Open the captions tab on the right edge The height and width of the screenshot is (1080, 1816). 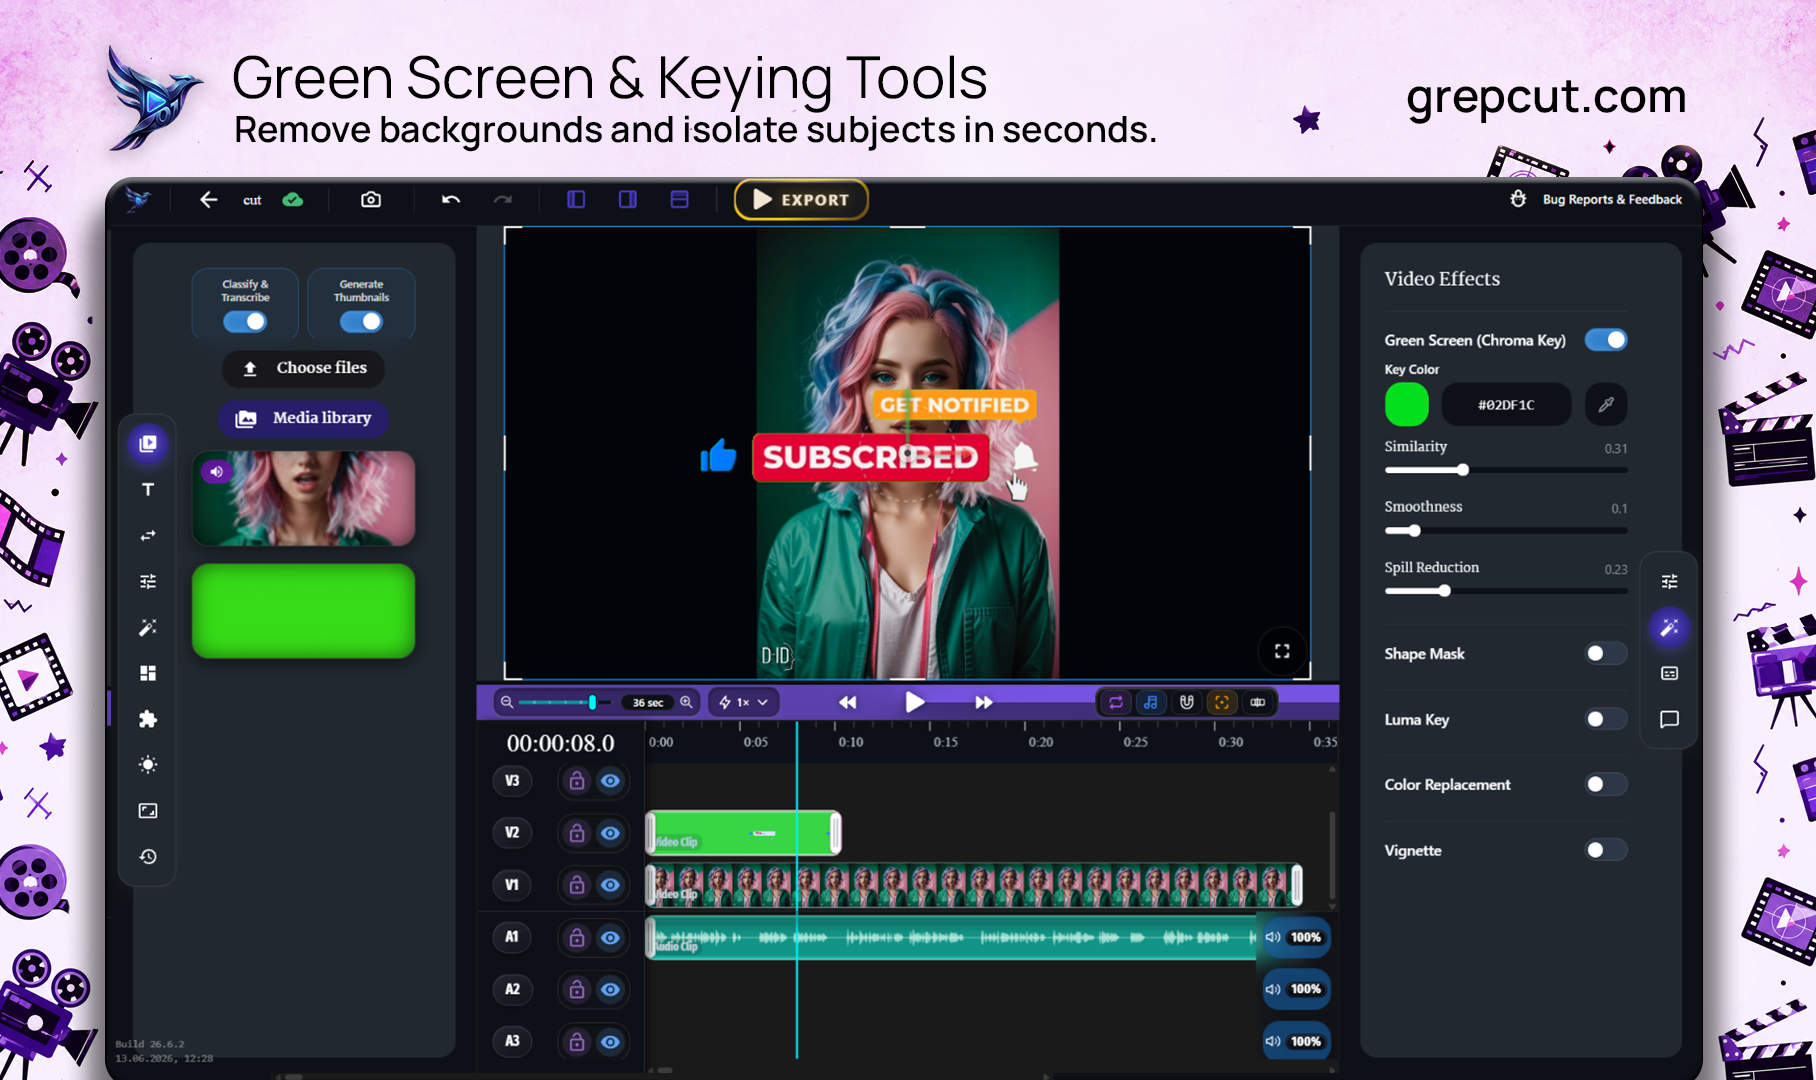(x=1670, y=673)
